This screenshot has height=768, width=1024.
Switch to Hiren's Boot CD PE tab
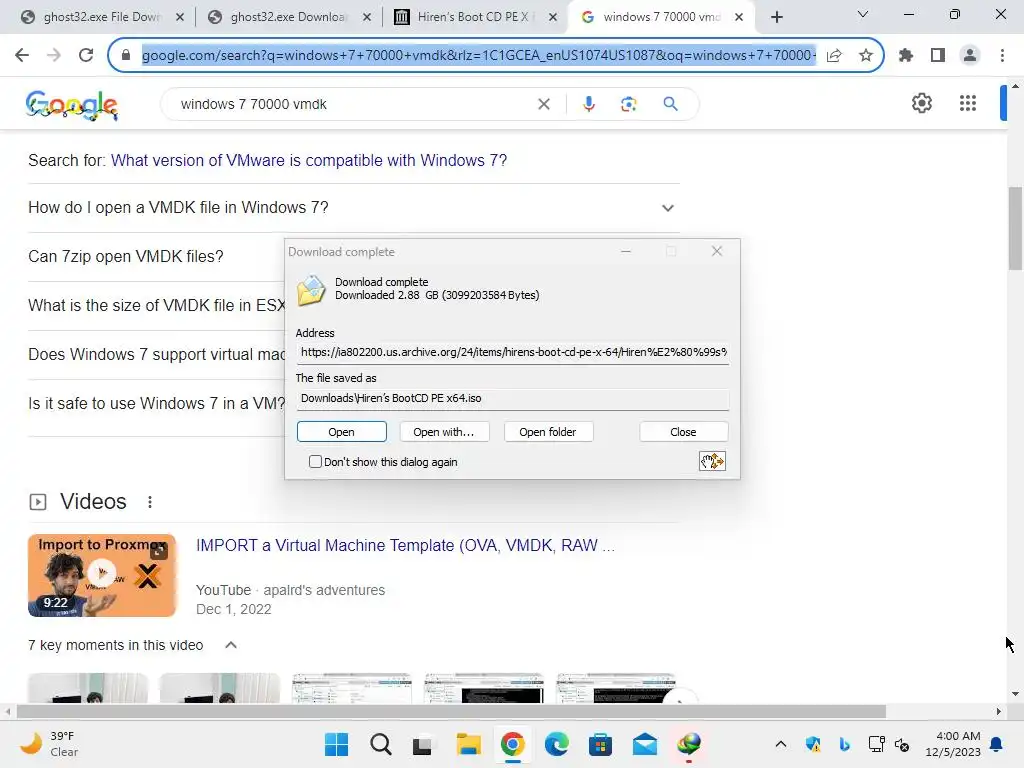[473, 17]
